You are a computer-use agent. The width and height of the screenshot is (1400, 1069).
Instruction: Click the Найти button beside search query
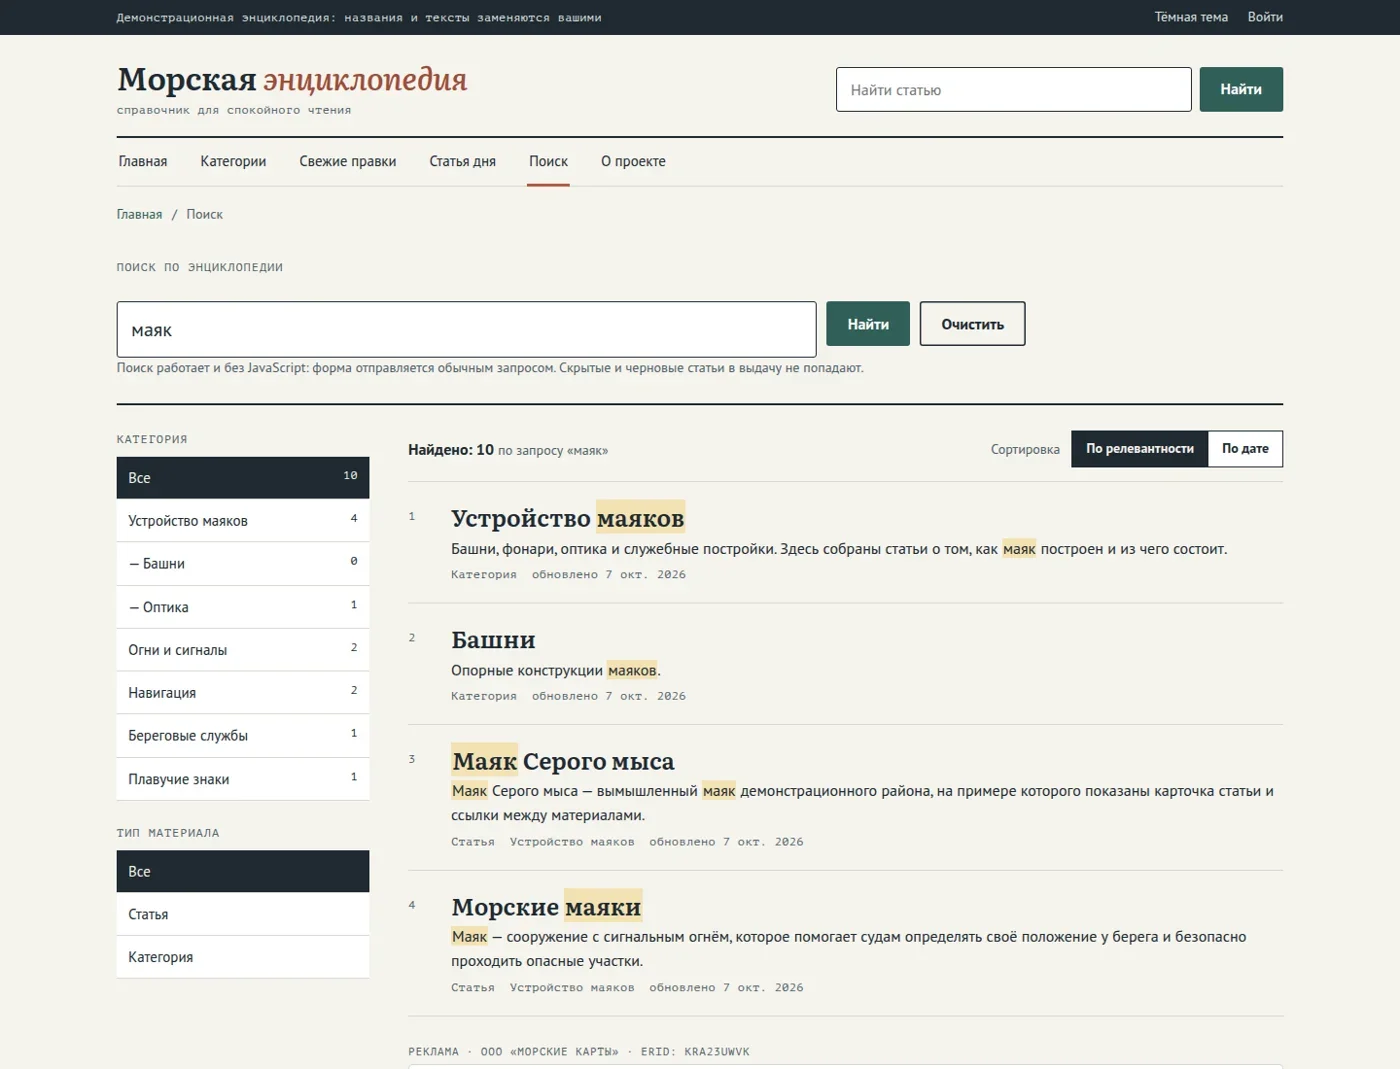click(x=868, y=324)
